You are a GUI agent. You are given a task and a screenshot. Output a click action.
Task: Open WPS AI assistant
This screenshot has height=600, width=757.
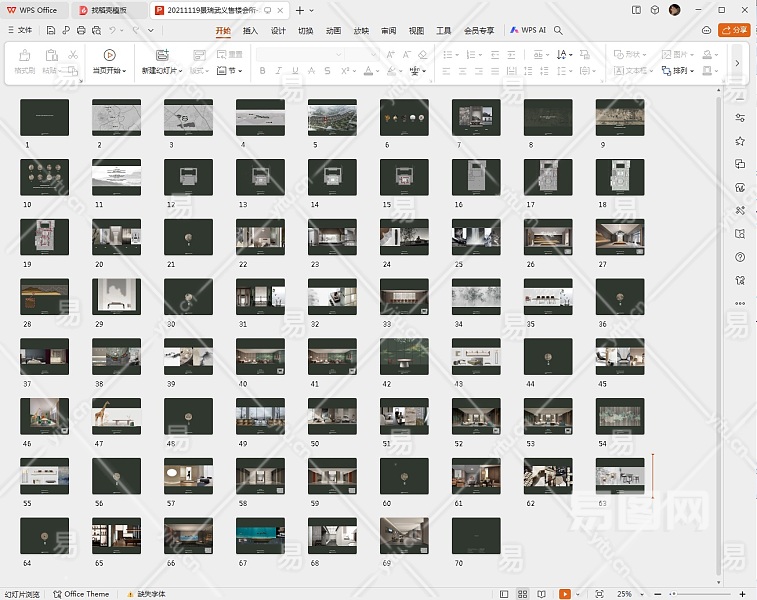pos(528,30)
